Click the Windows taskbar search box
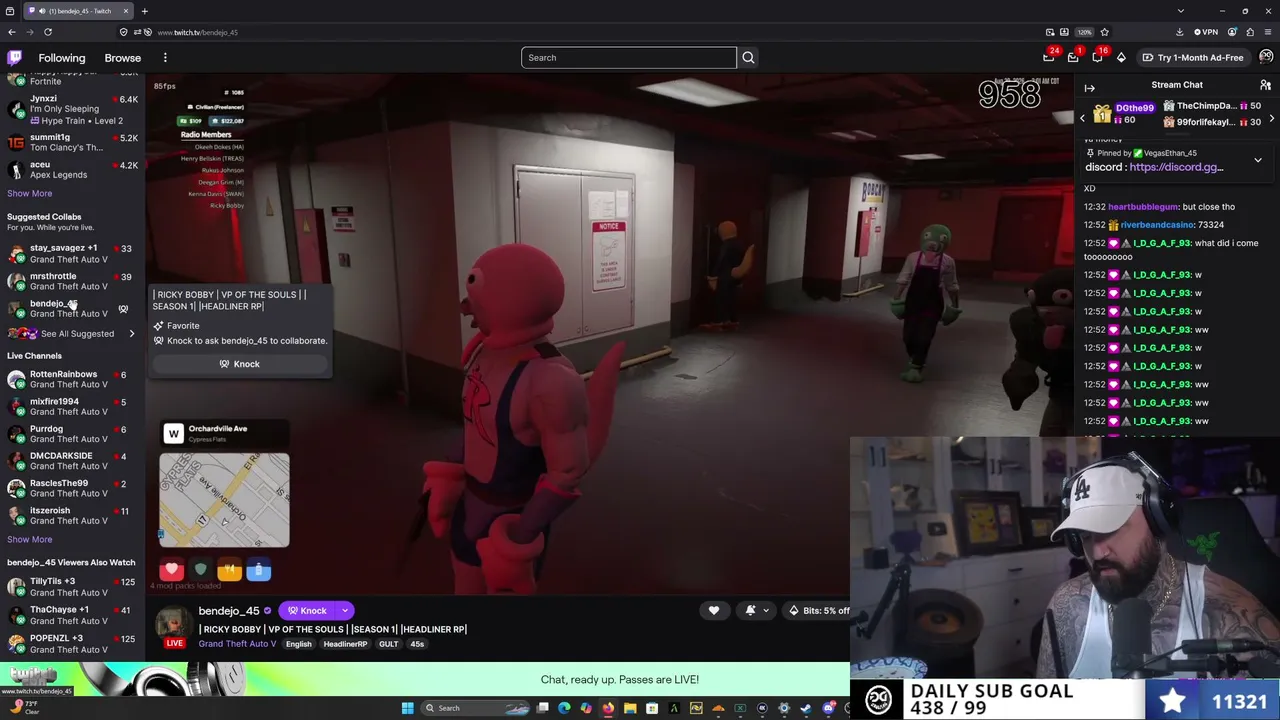 coord(476,708)
